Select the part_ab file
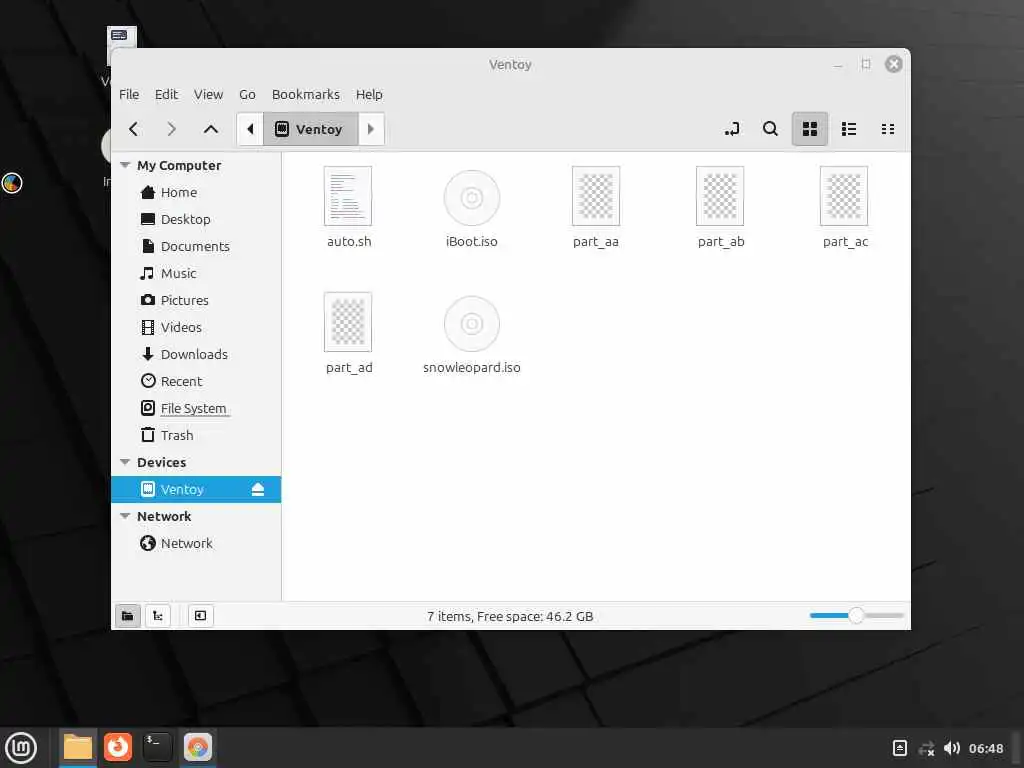 (x=720, y=207)
